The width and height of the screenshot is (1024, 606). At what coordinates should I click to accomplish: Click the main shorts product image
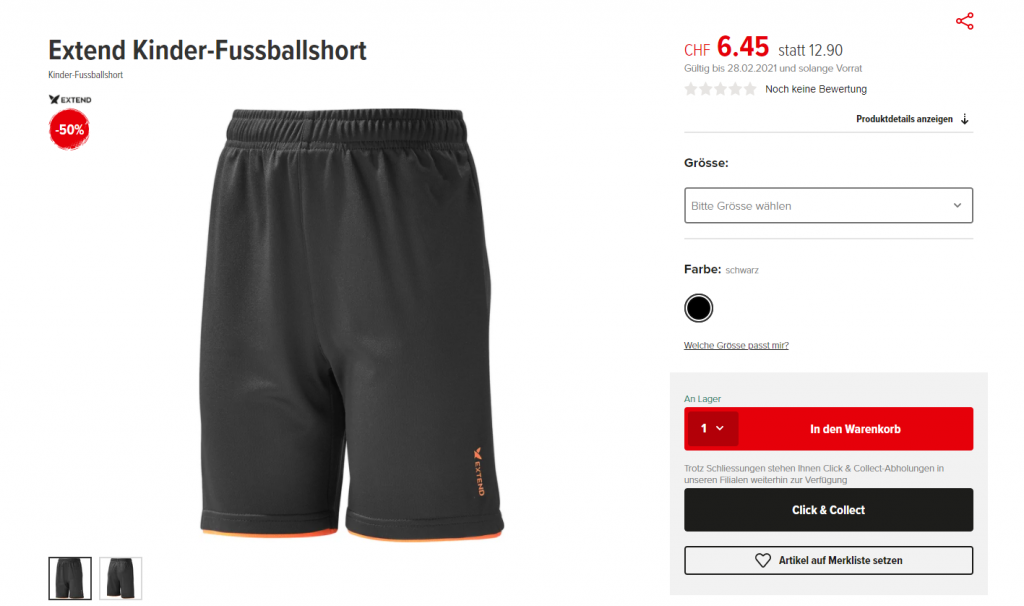(351, 325)
